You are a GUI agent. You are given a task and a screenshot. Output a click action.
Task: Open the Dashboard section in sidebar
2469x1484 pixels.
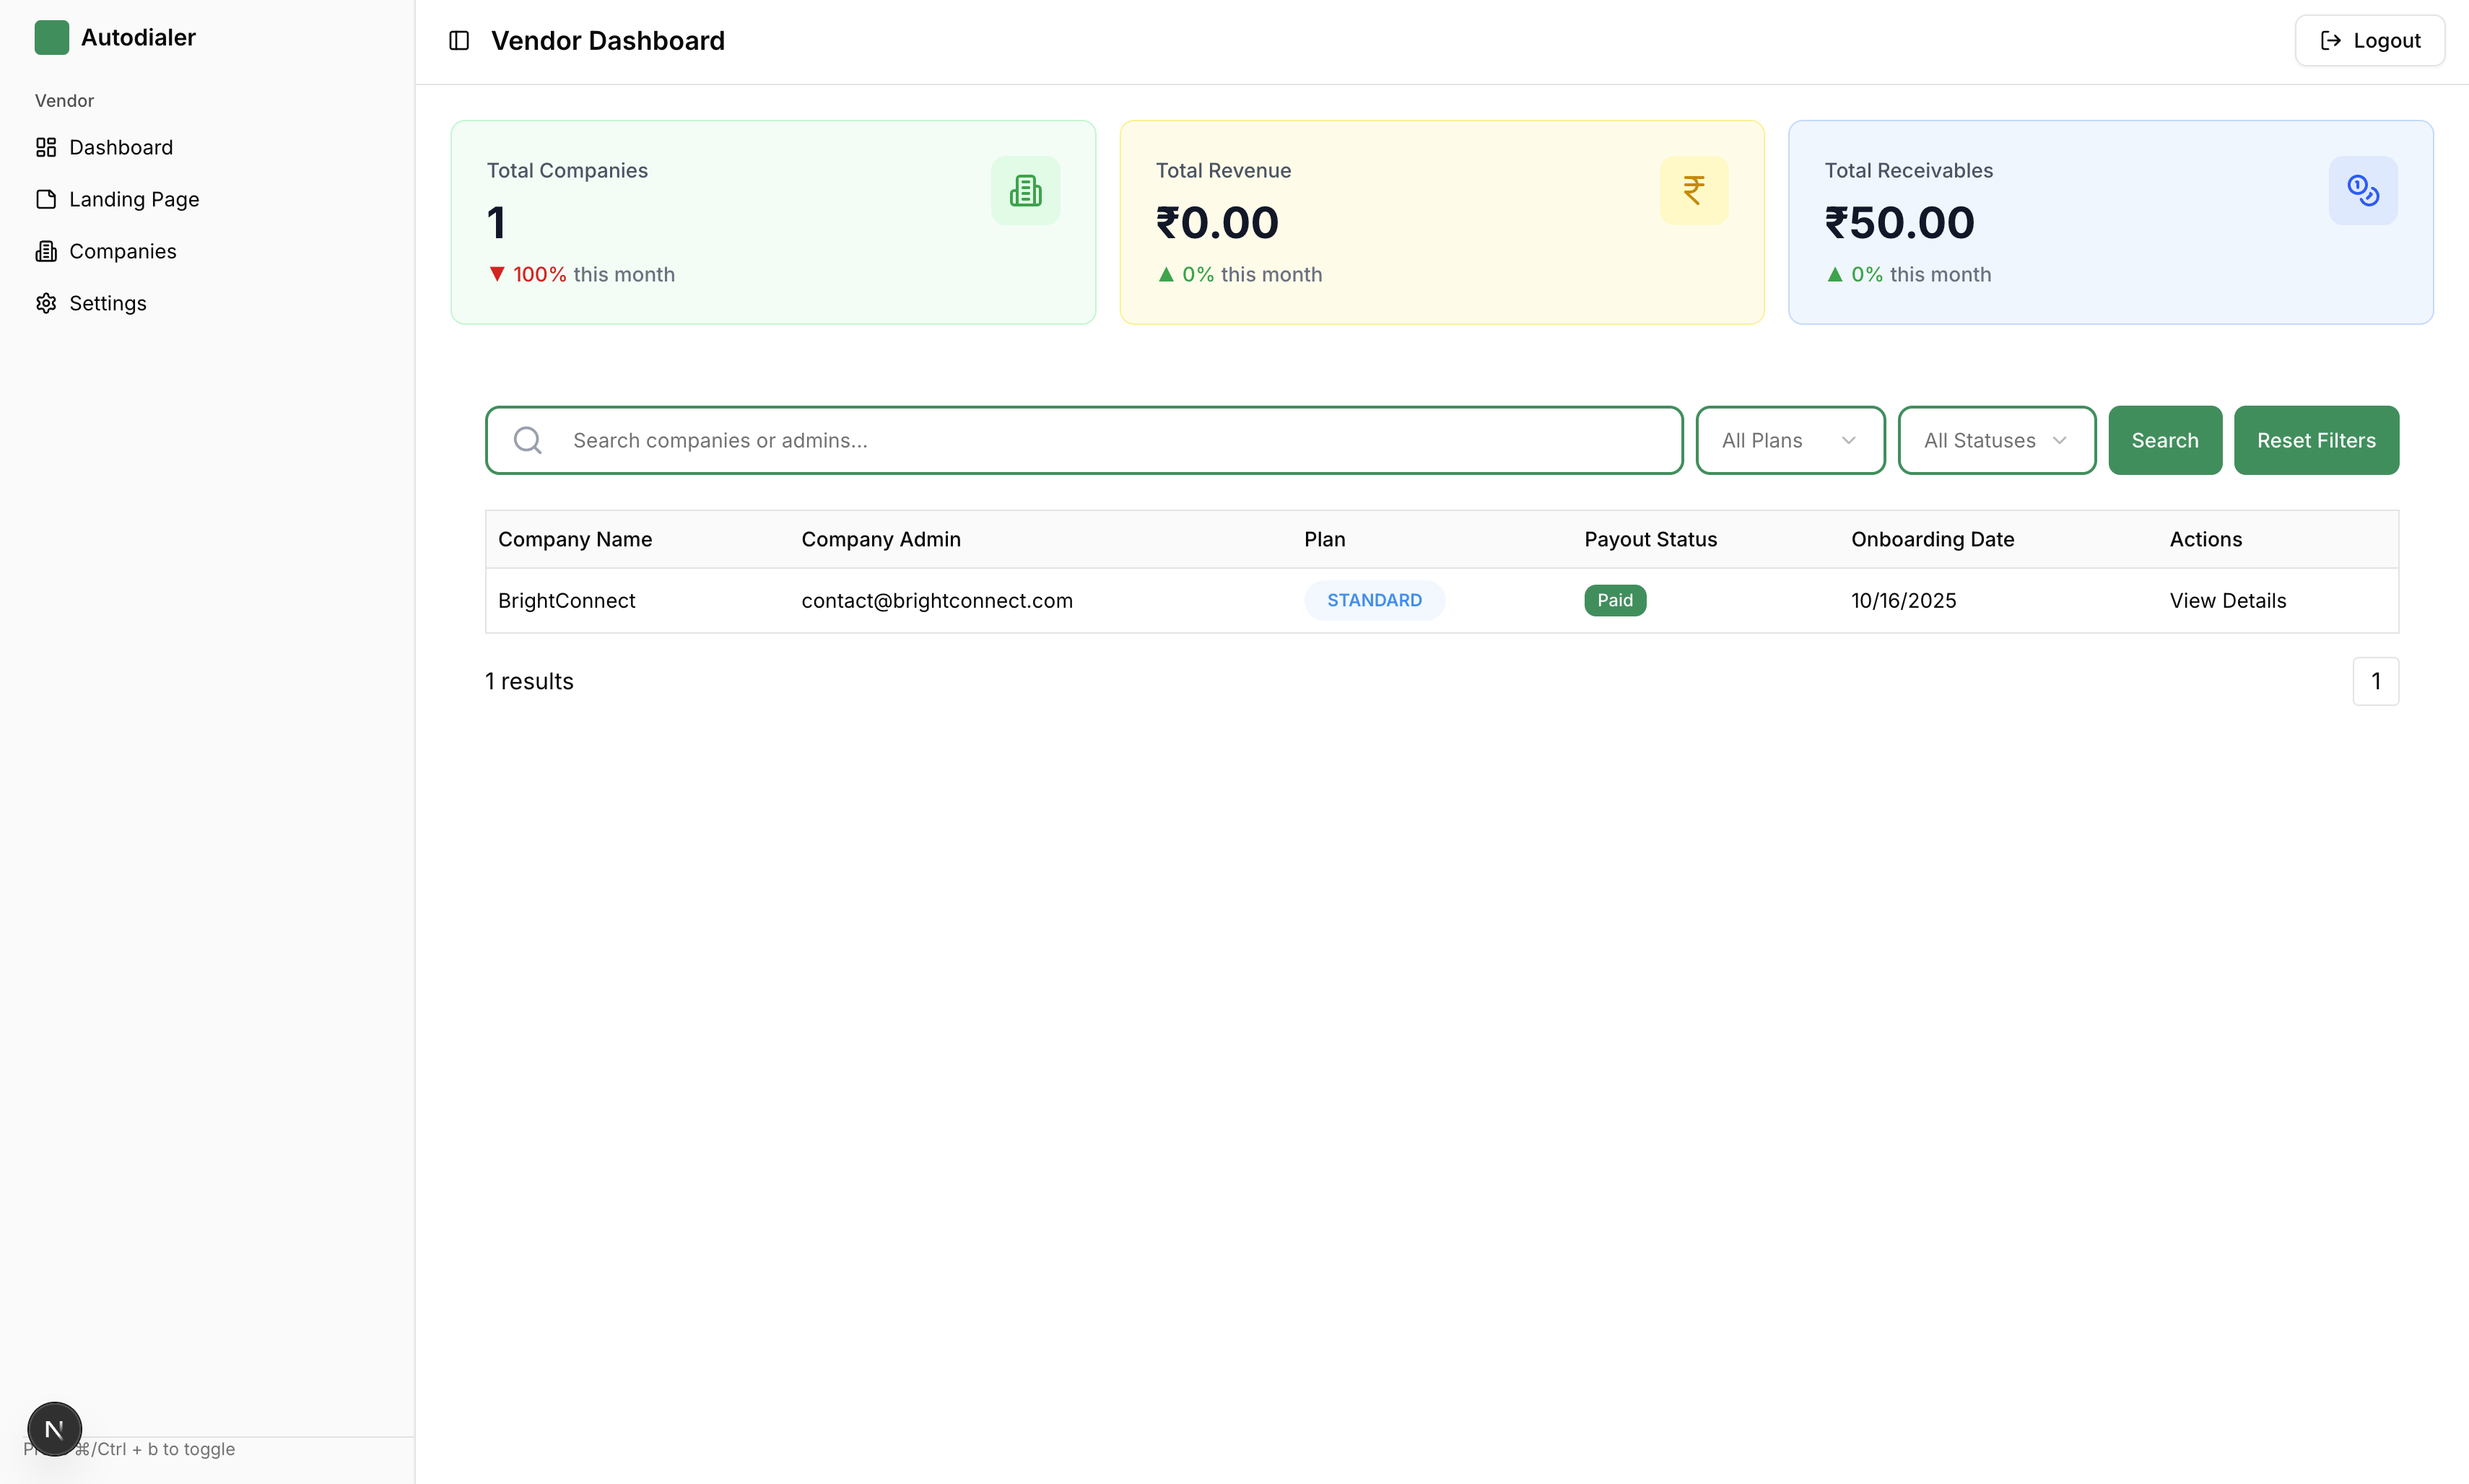(120, 147)
